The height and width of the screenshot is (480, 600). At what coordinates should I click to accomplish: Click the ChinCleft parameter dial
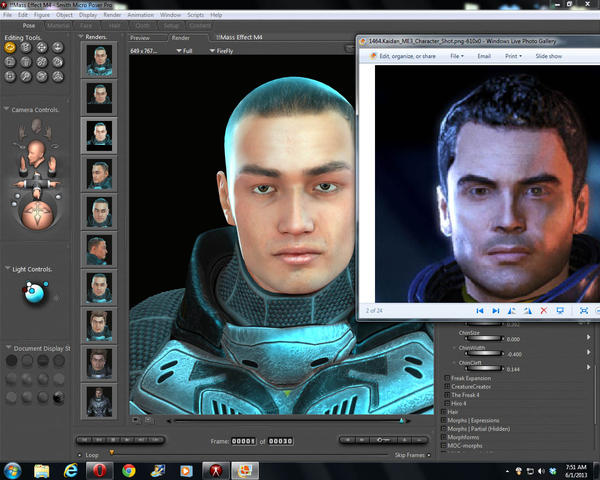point(484,368)
